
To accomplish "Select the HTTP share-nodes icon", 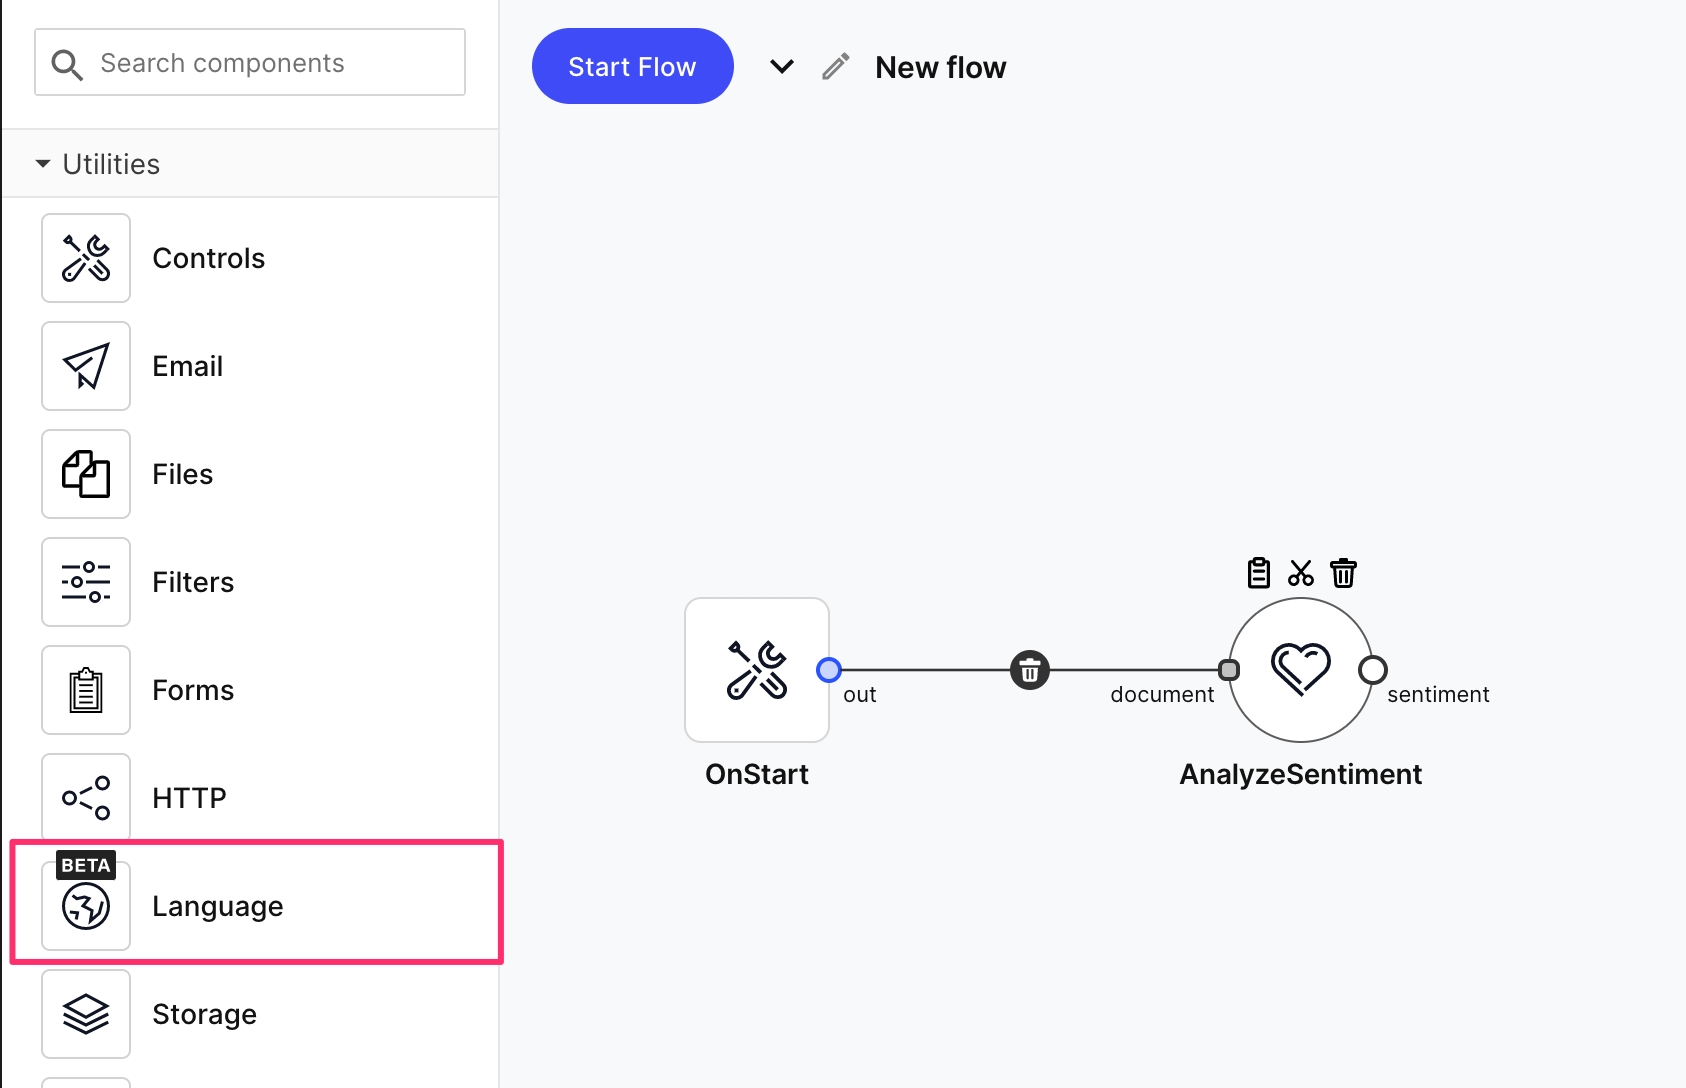I will click(x=86, y=798).
